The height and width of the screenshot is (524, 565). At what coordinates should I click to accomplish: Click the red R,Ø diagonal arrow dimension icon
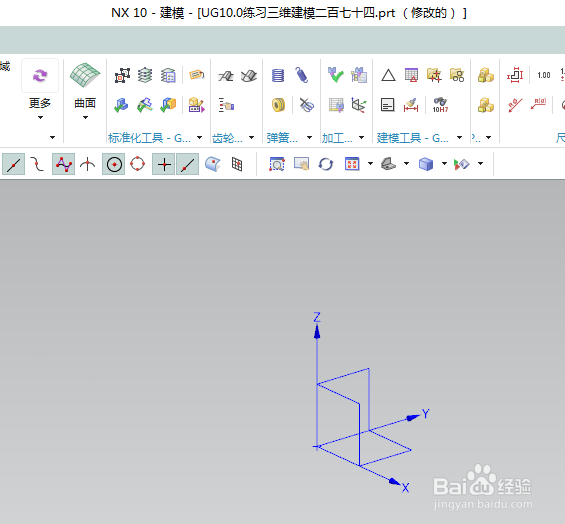pos(515,105)
